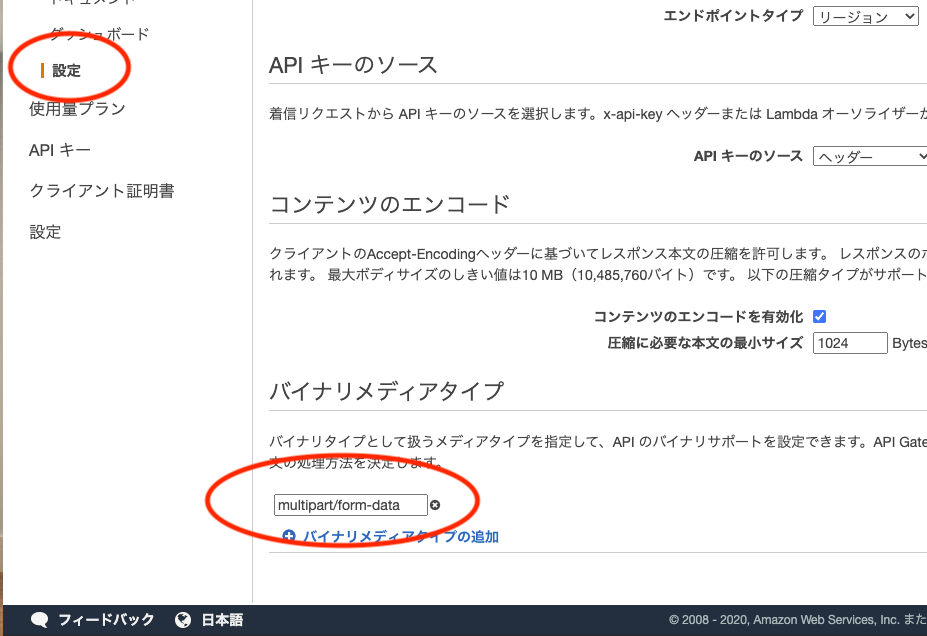Click the コンテンツのエンコード heading
Image resolution: width=927 pixels, height=636 pixels.
[x=390, y=205]
